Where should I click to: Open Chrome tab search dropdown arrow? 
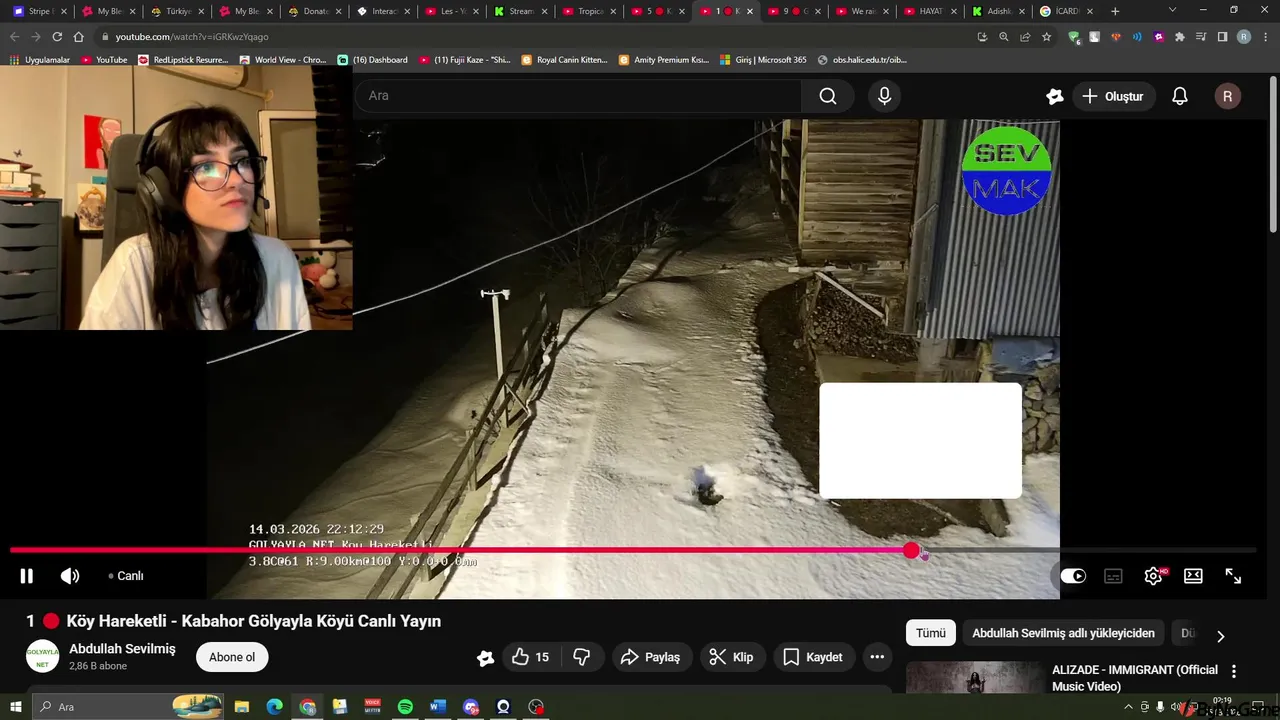(x=1173, y=10)
